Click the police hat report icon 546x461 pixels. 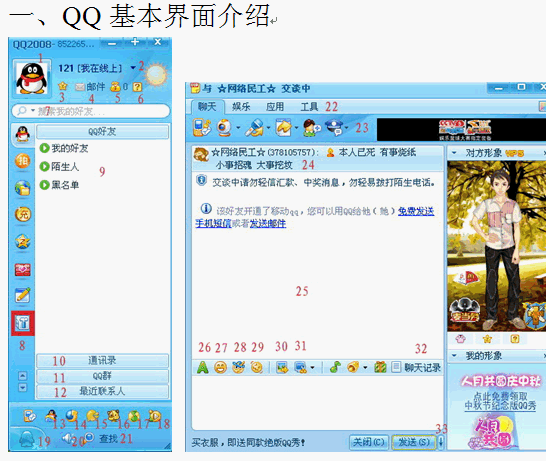tap(335, 127)
